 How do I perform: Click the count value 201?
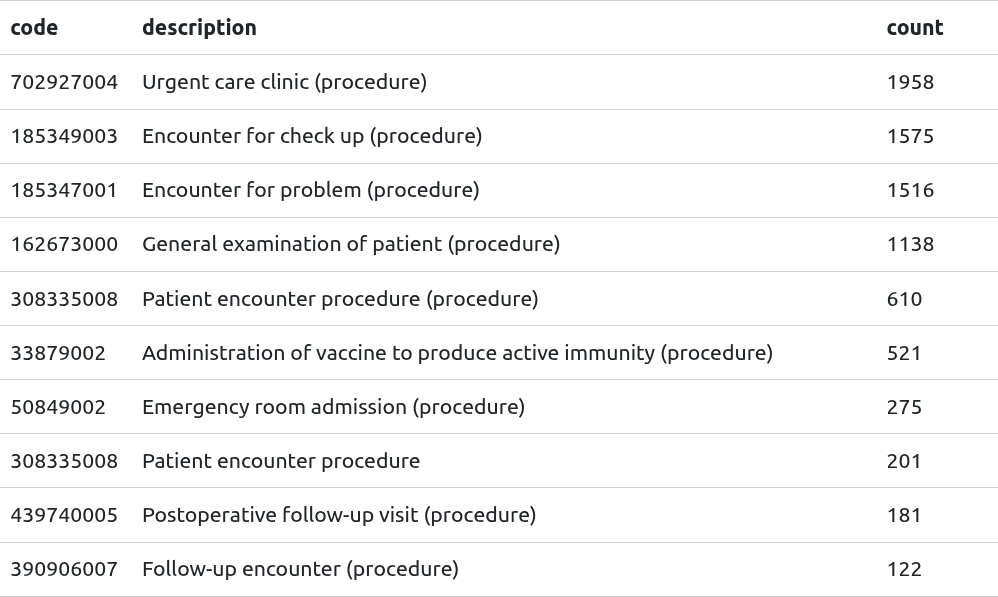(904, 461)
